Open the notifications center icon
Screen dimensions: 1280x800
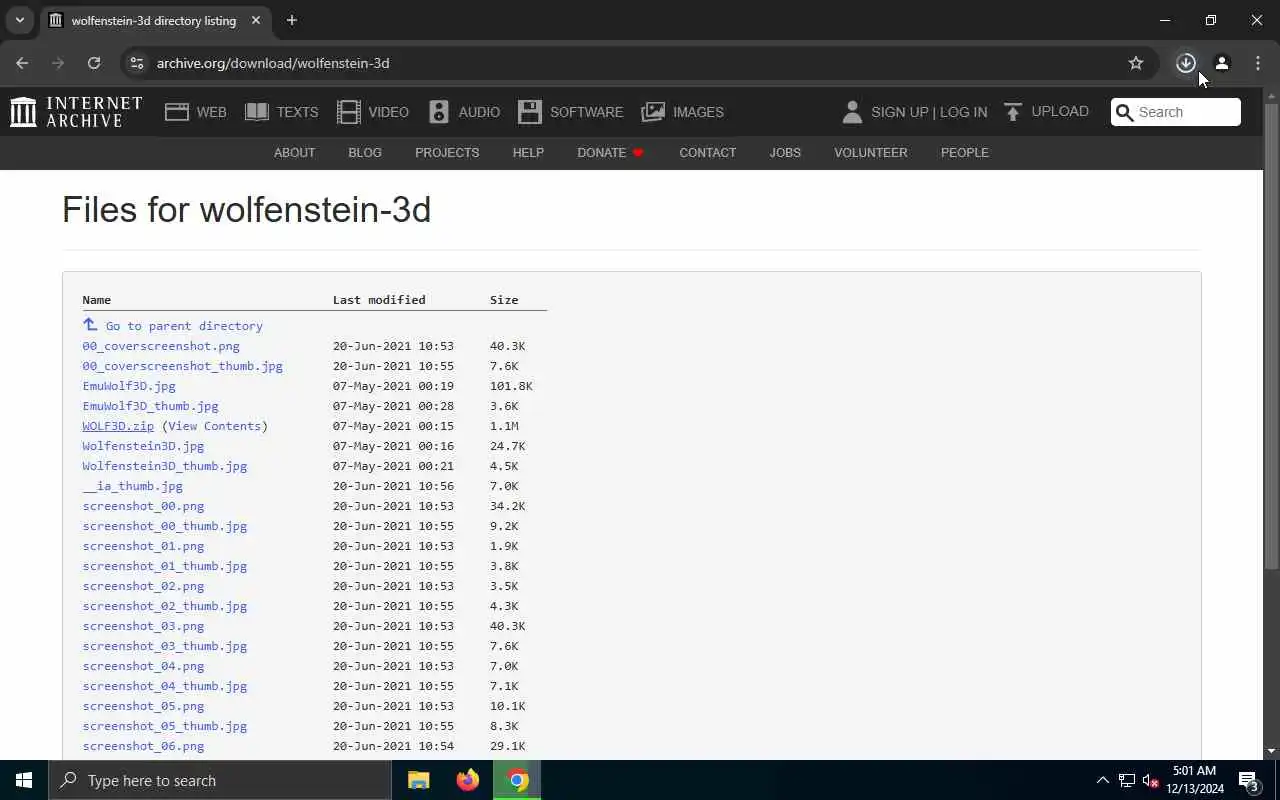pyautogui.click(x=1248, y=780)
